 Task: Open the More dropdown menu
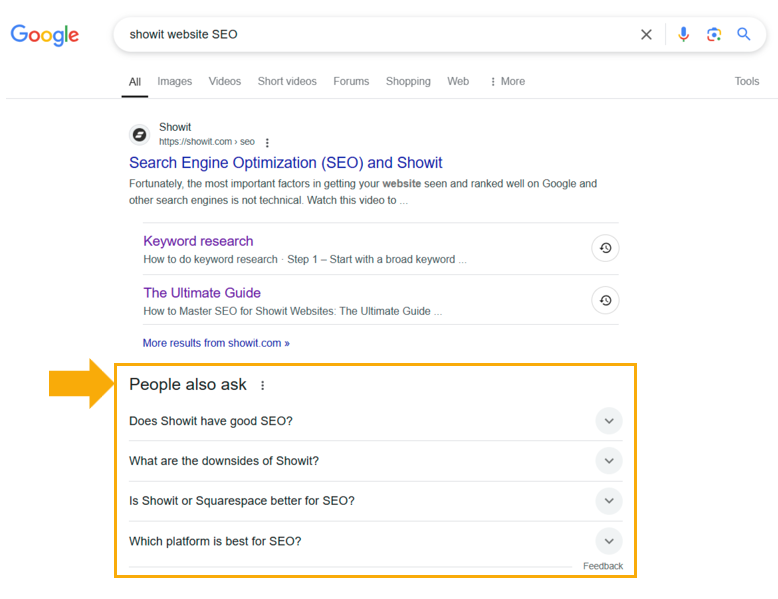507,81
